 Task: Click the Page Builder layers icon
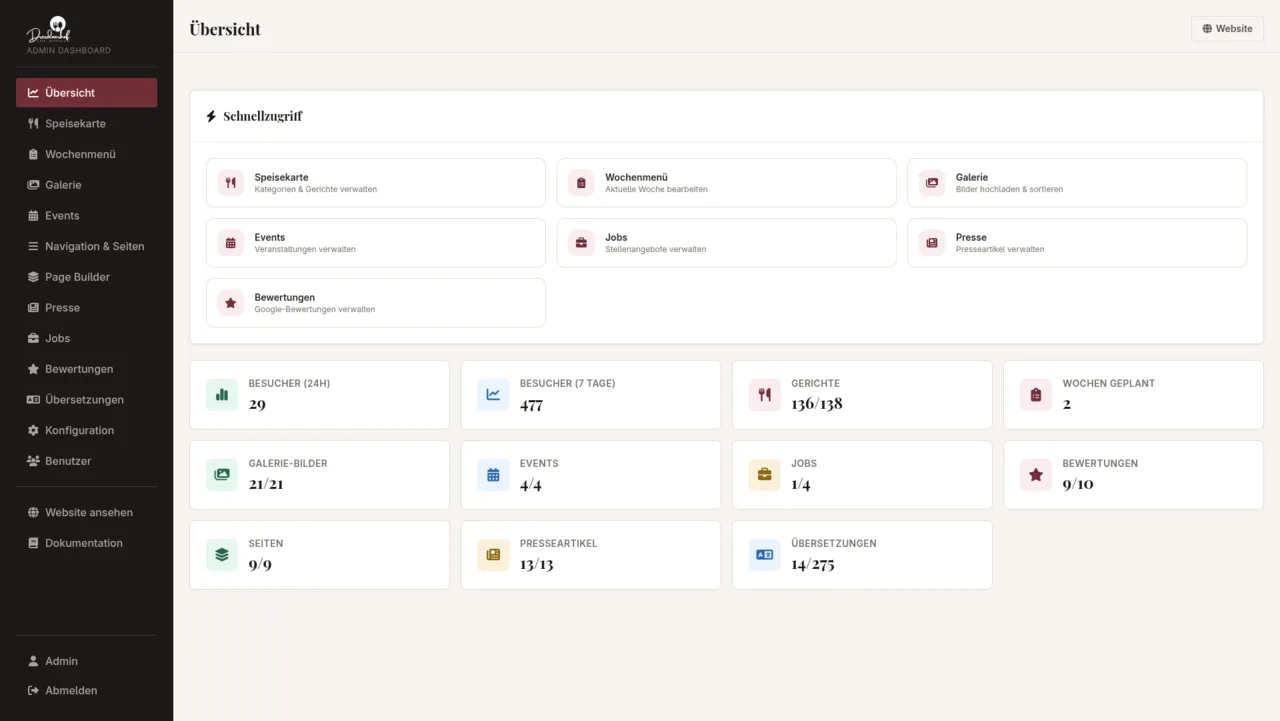[33, 277]
